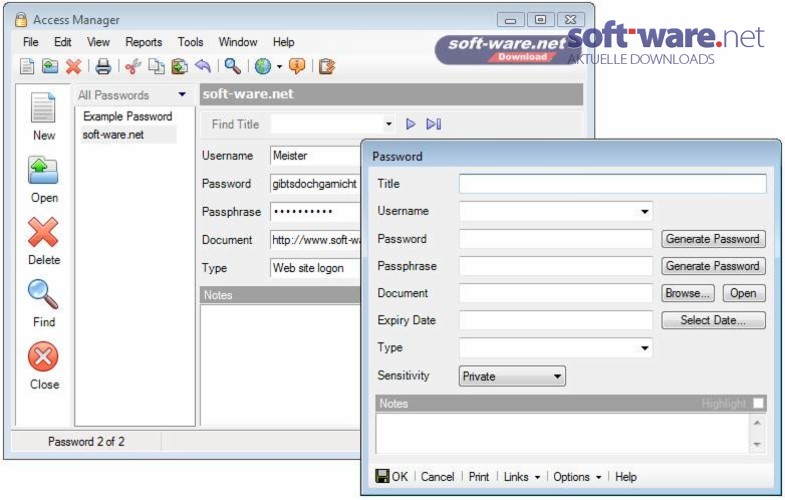Click the clipboard checklist toolbar icon
This screenshot has width=785, height=500.
point(326,66)
